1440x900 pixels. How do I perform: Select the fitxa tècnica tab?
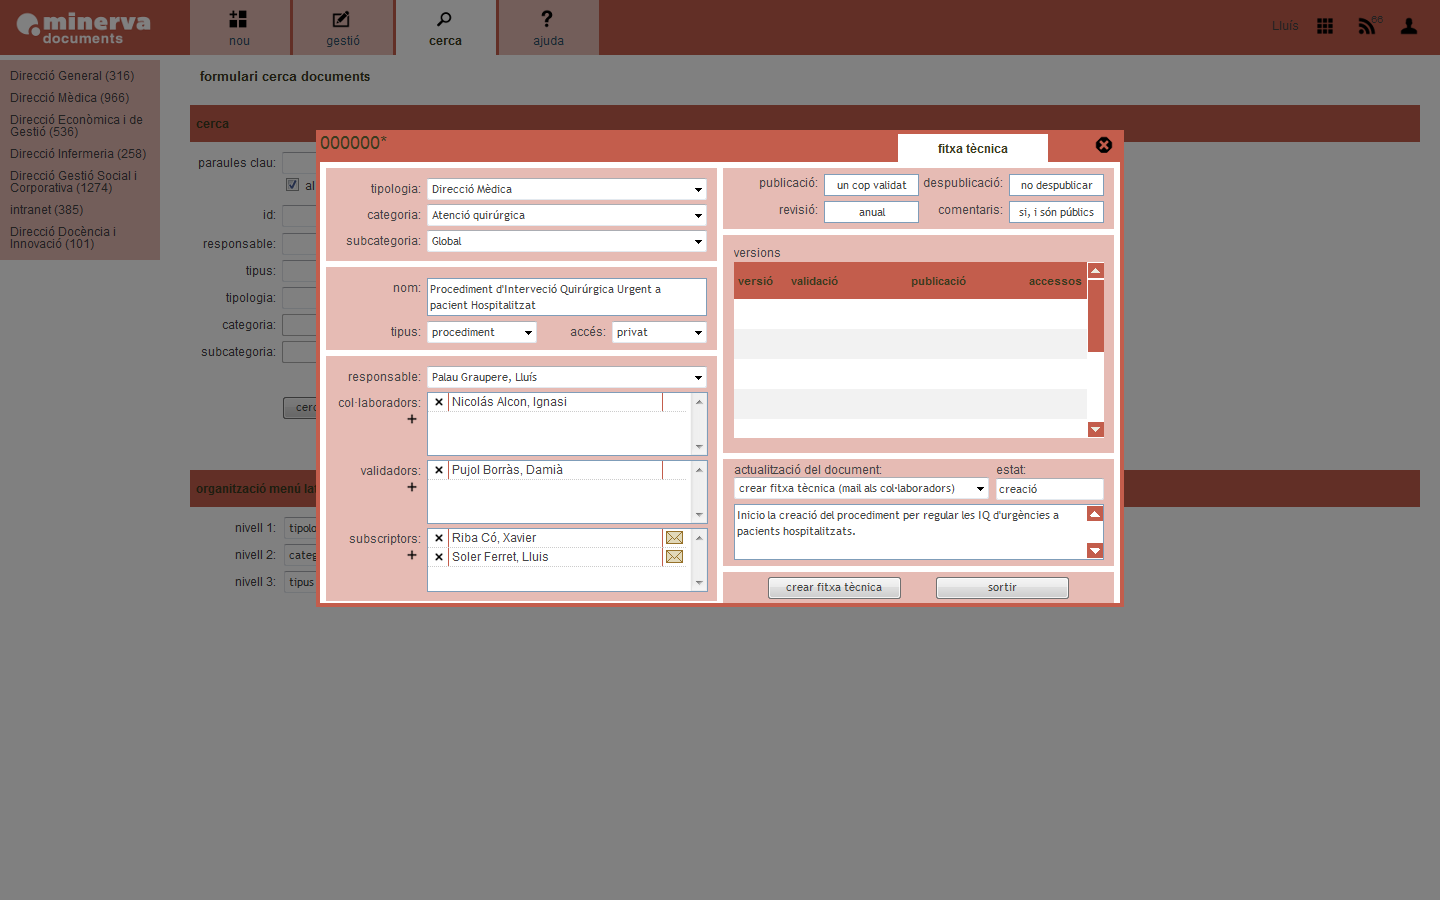pyautogui.click(x=972, y=149)
